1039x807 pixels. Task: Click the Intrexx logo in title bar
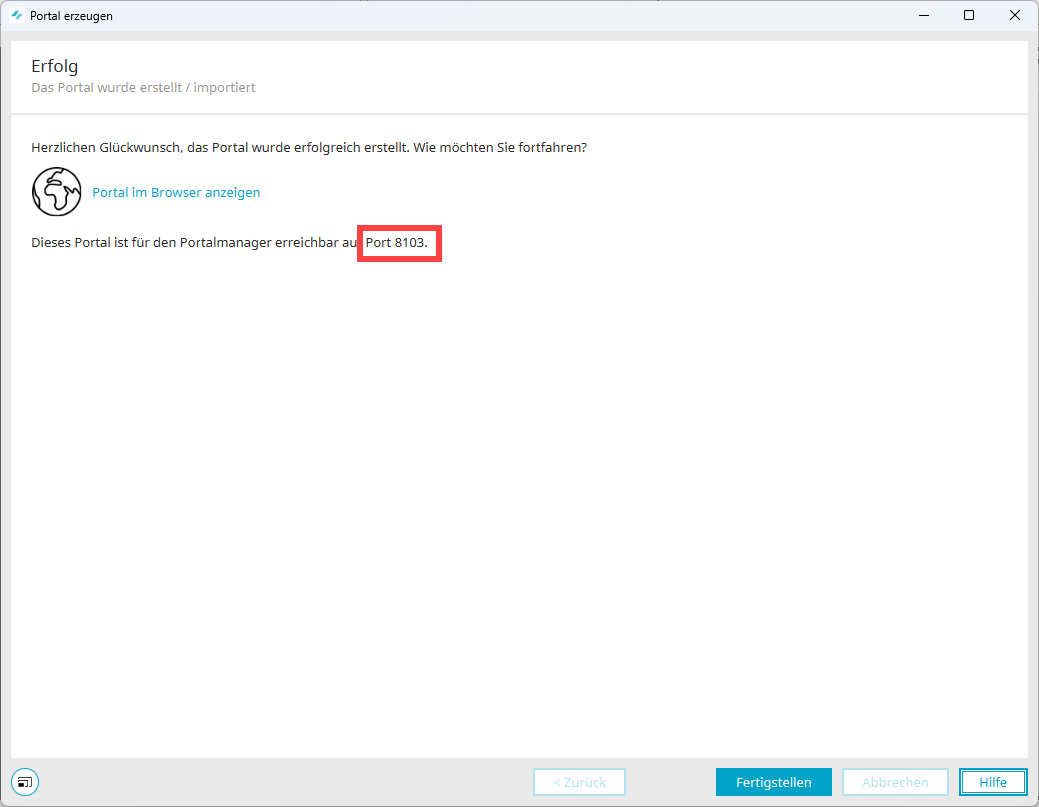click(x=17, y=16)
